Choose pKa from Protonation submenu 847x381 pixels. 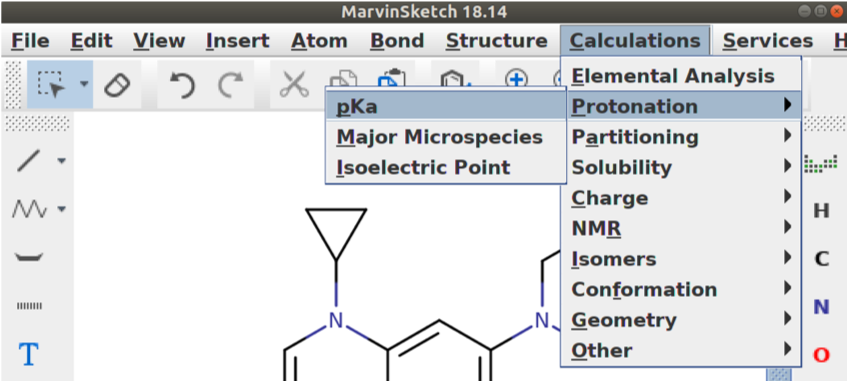[x=446, y=108]
